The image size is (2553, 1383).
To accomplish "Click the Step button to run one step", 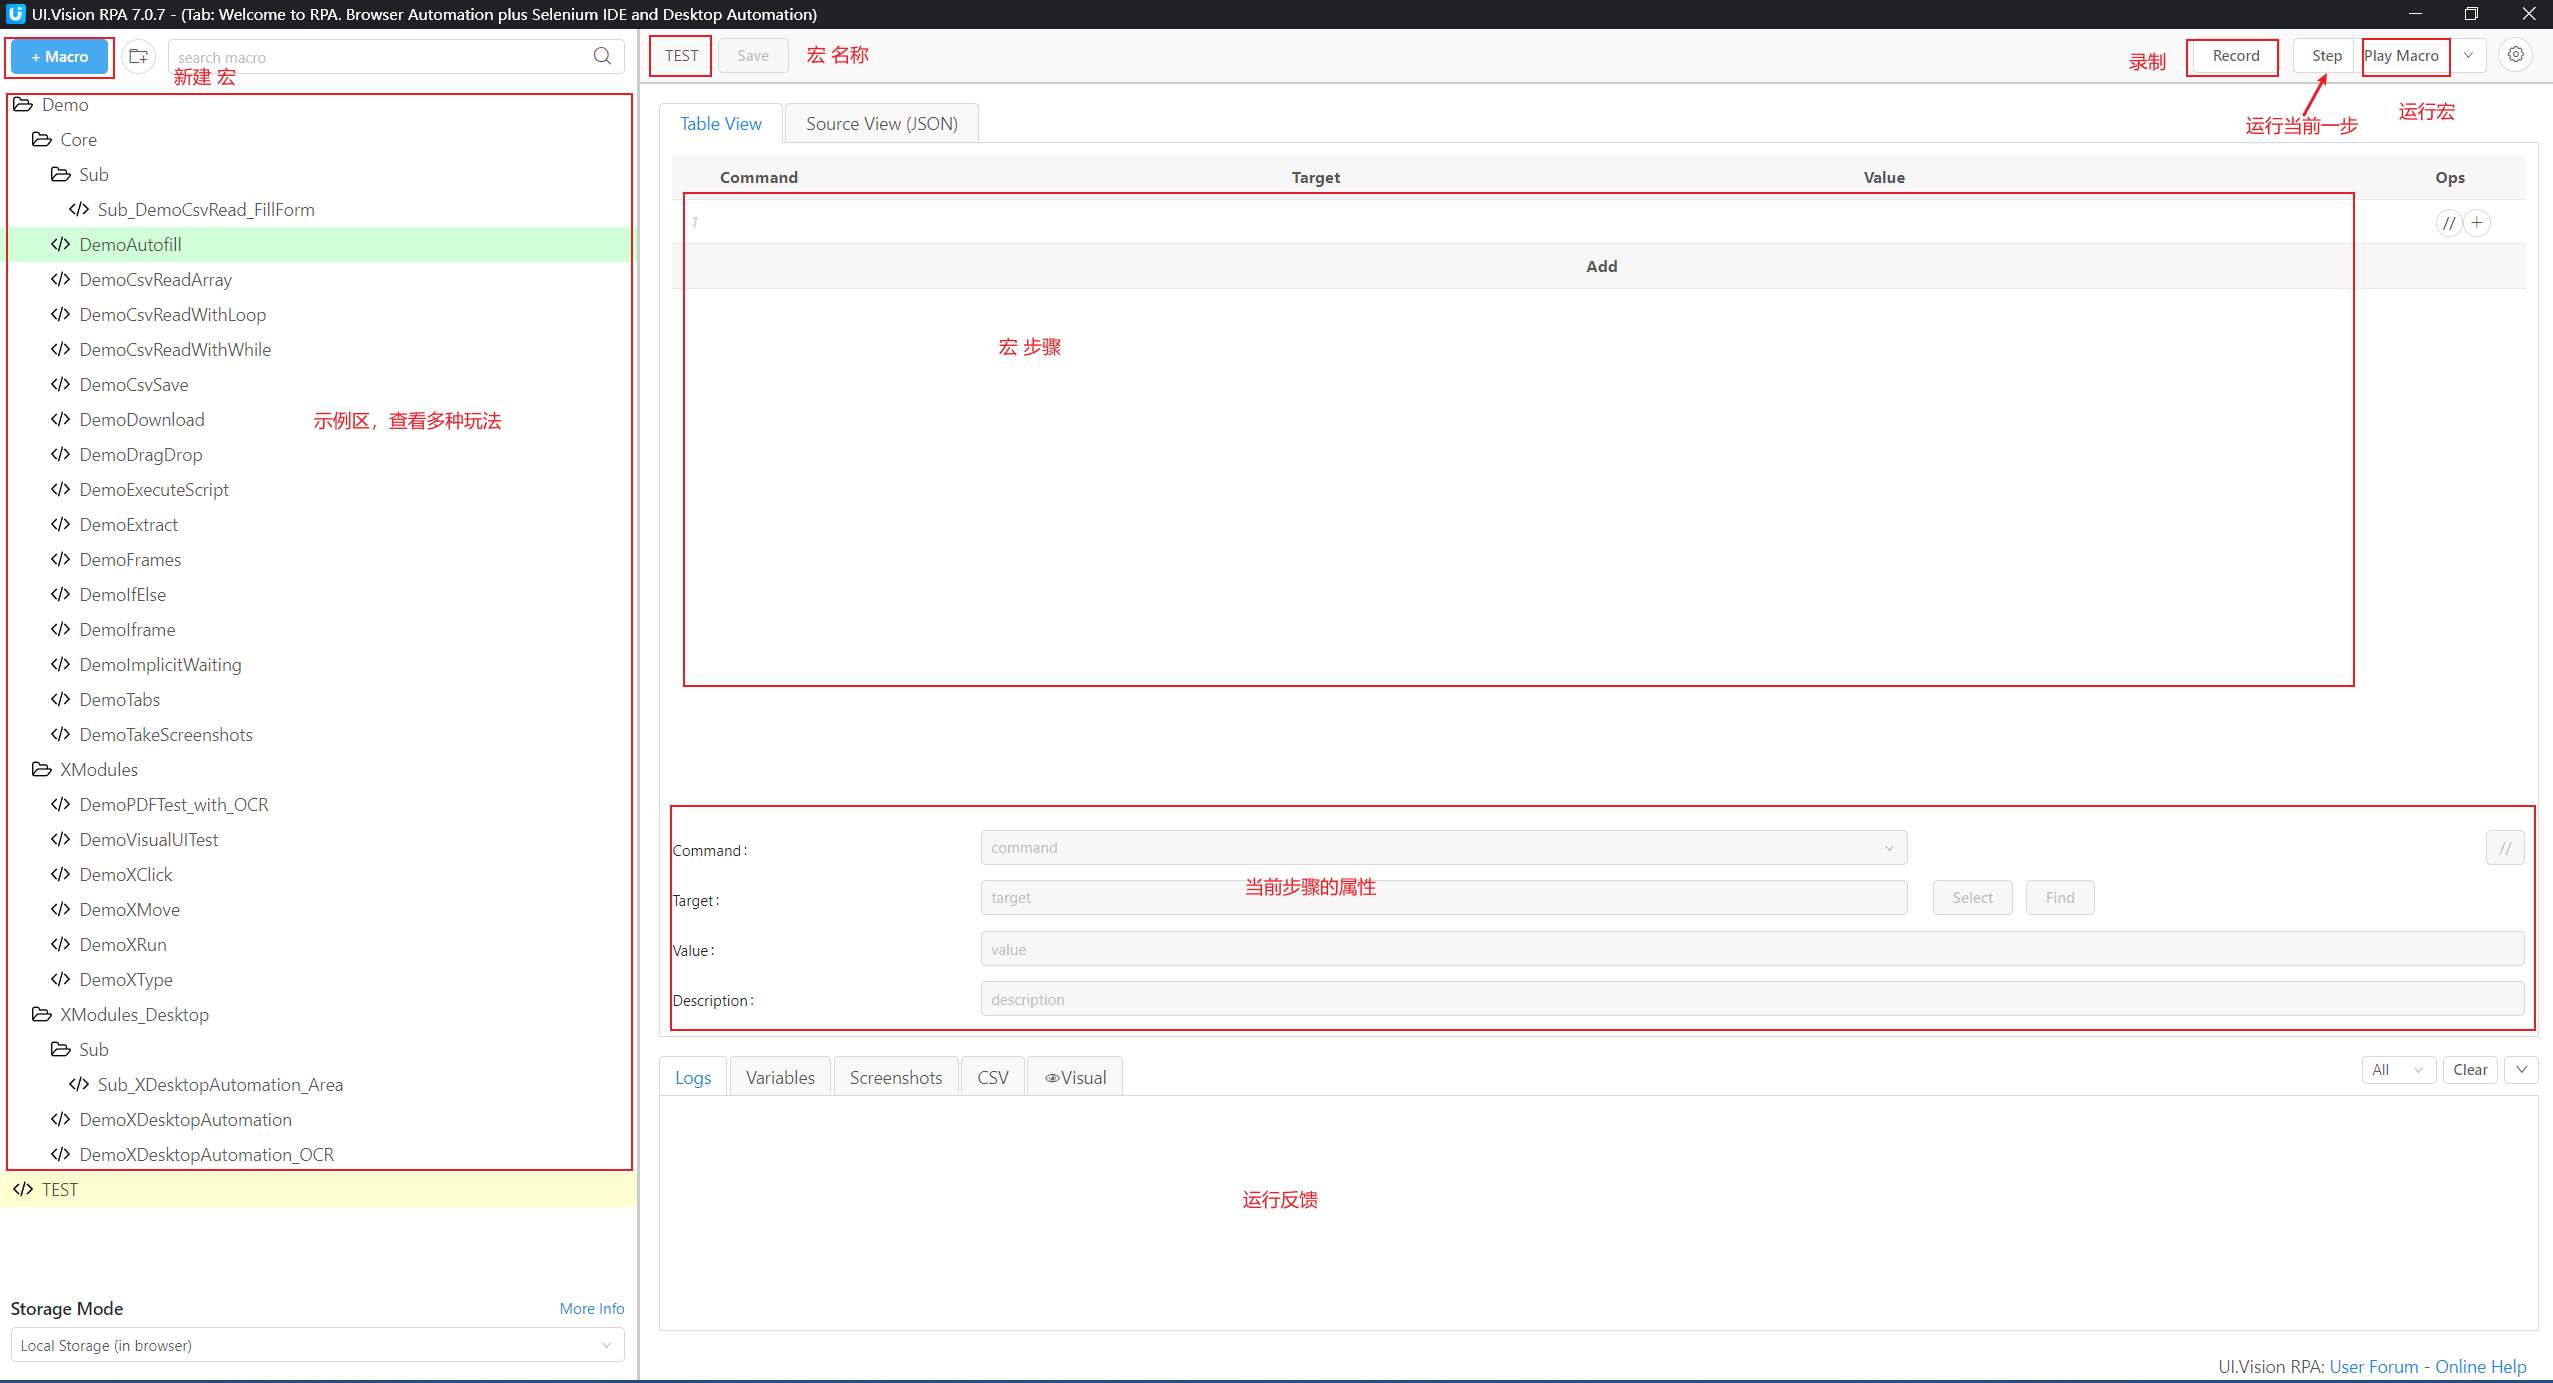I will (2325, 56).
